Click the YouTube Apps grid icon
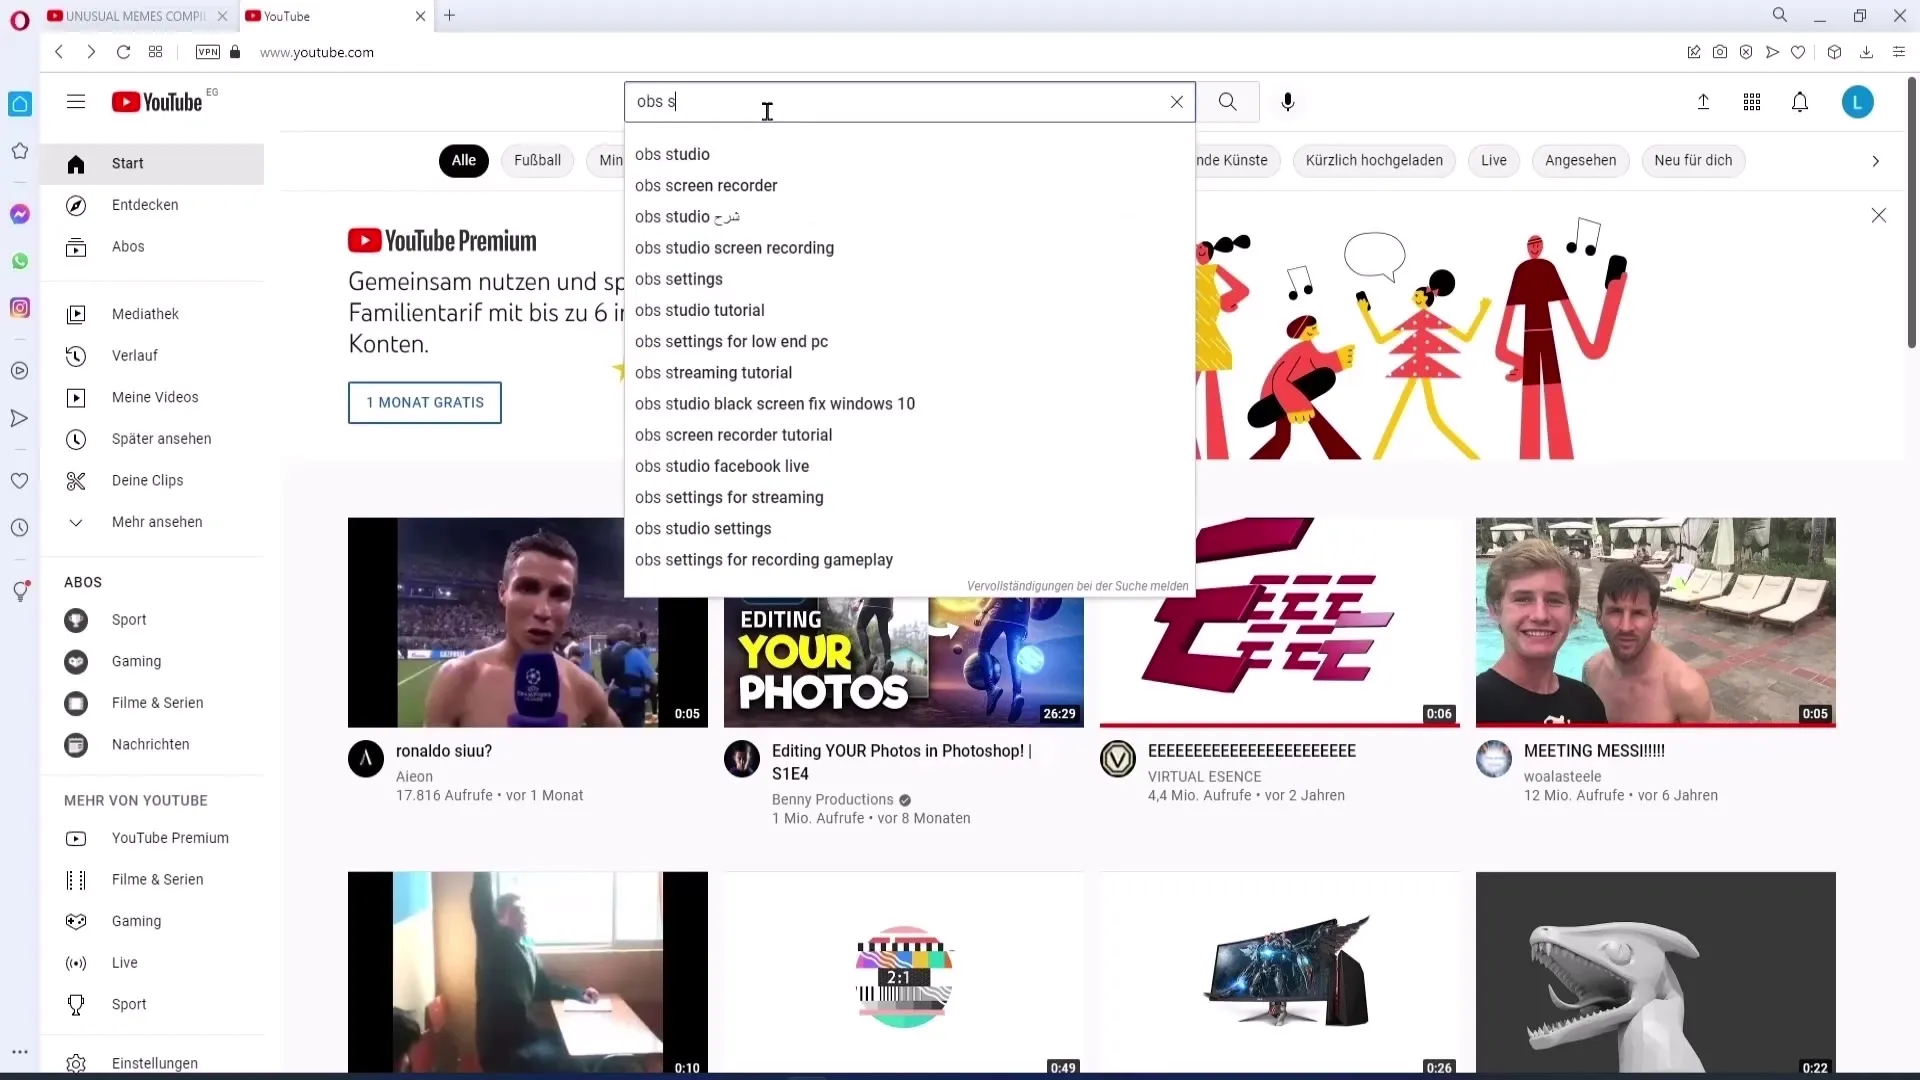Screen dimensions: 1920x1080 tap(1753, 103)
